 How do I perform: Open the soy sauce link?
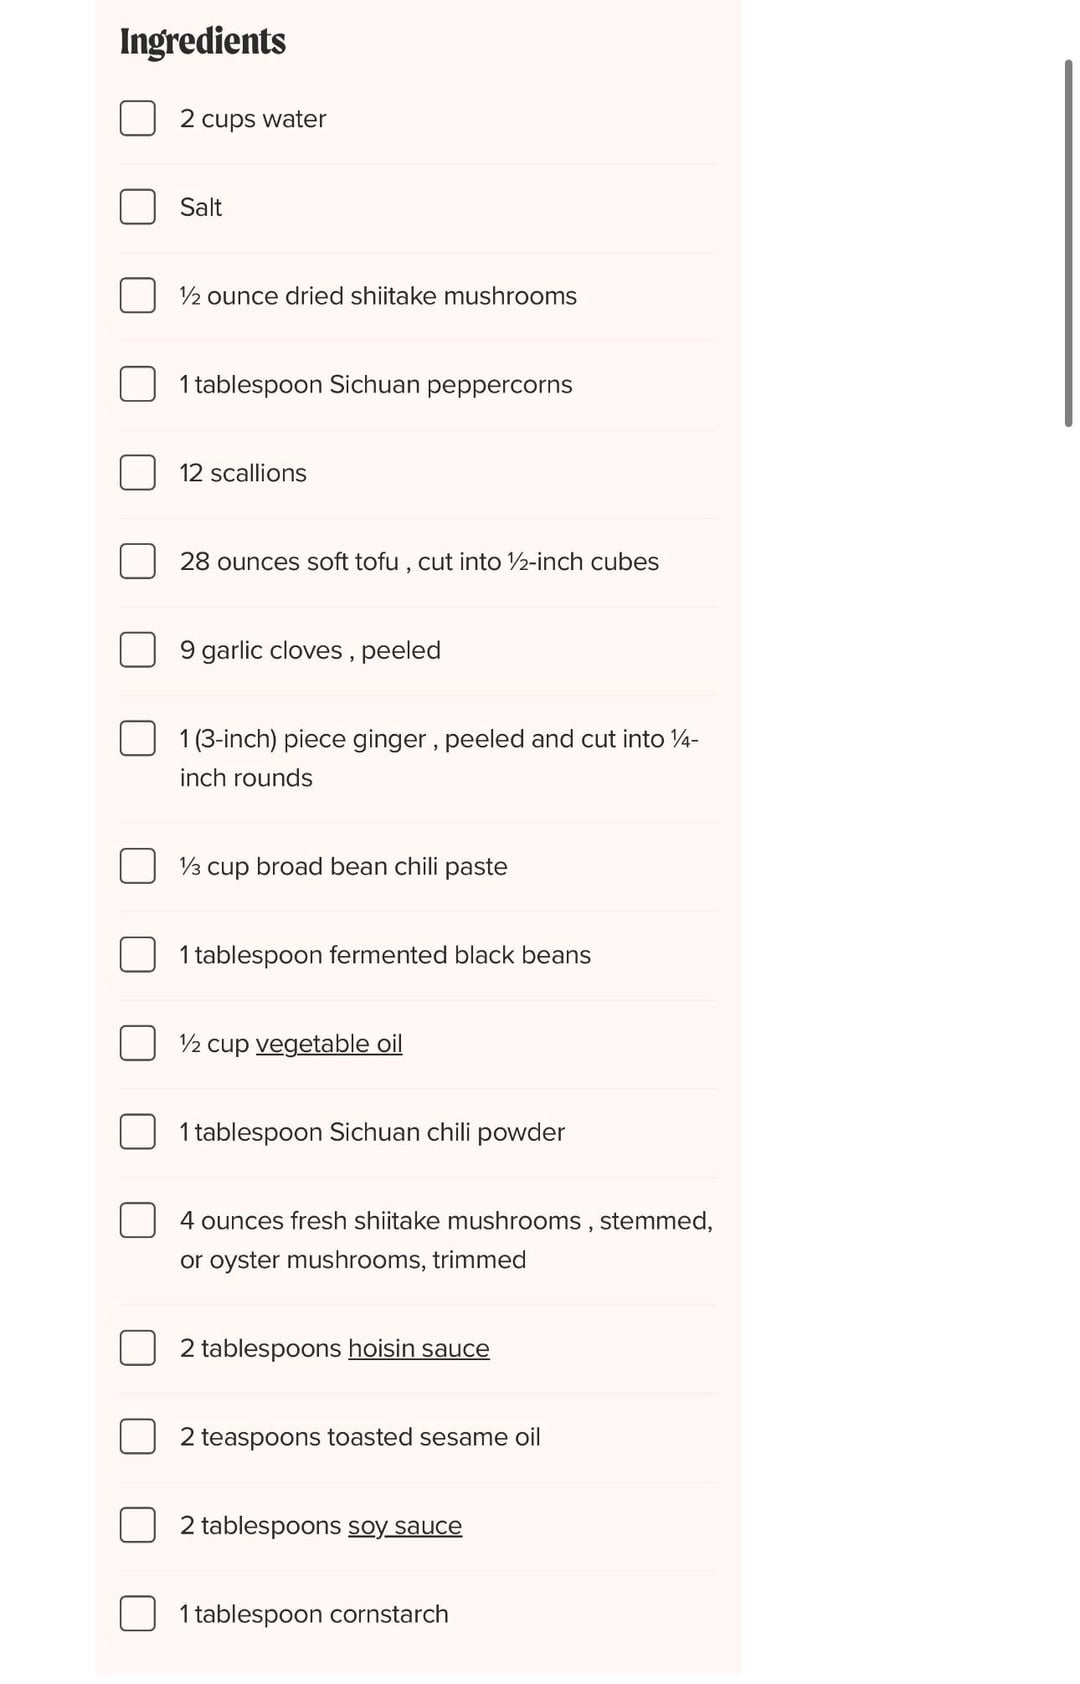coord(404,1526)
